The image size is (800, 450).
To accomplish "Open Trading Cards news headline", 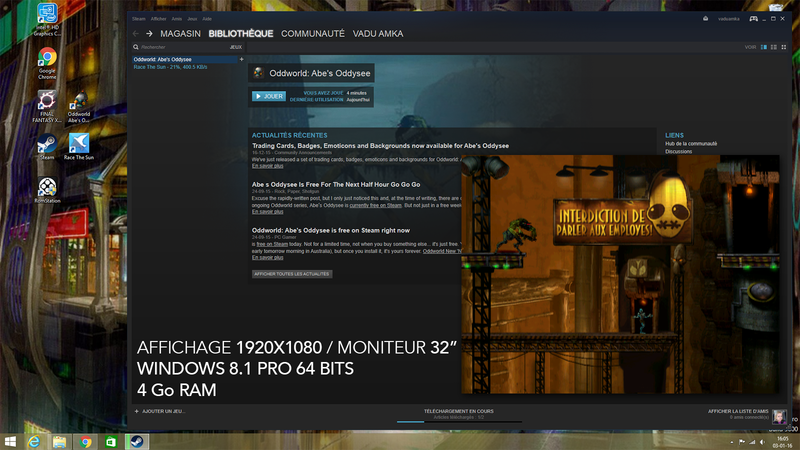I will (380, 146).
